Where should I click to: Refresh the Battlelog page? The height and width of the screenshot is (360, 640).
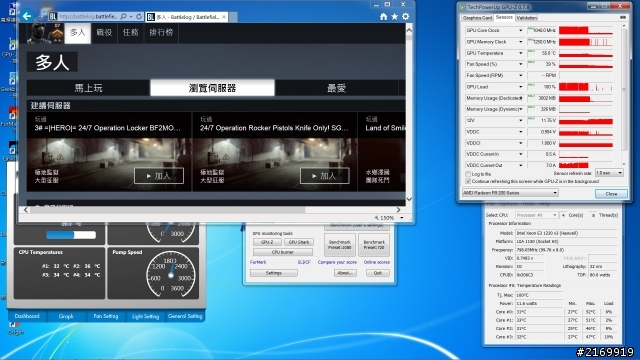[139, 17]
